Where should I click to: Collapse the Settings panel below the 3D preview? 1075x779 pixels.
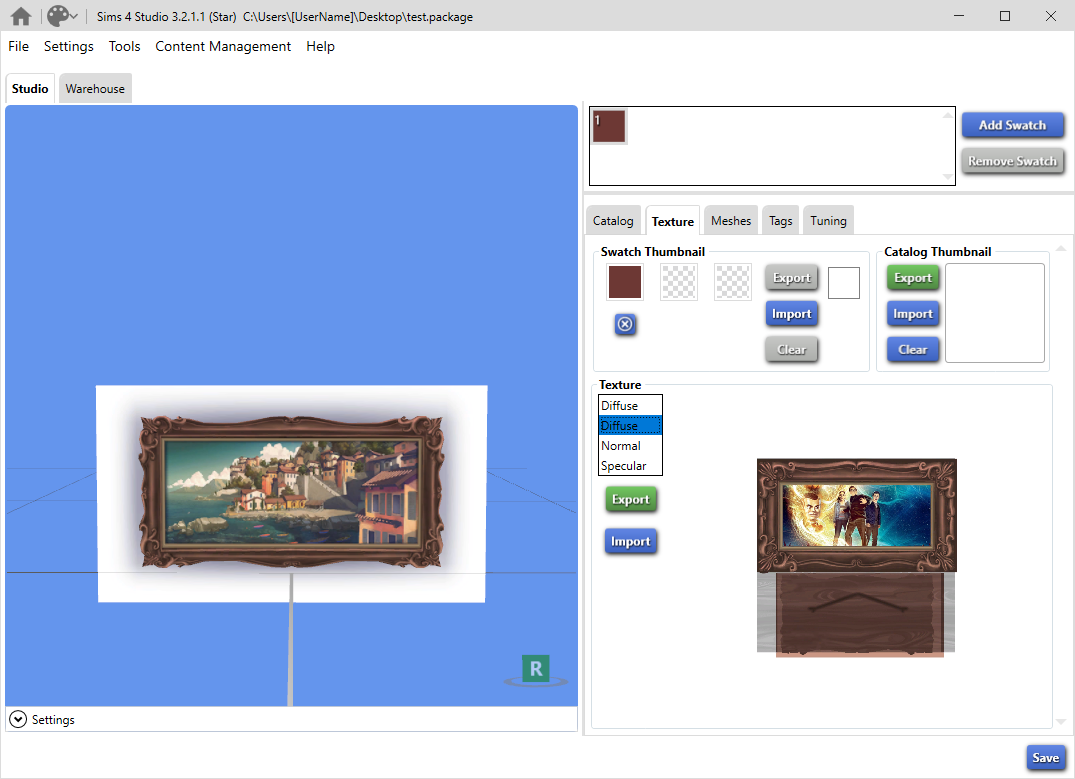click(x=18, y=718)
